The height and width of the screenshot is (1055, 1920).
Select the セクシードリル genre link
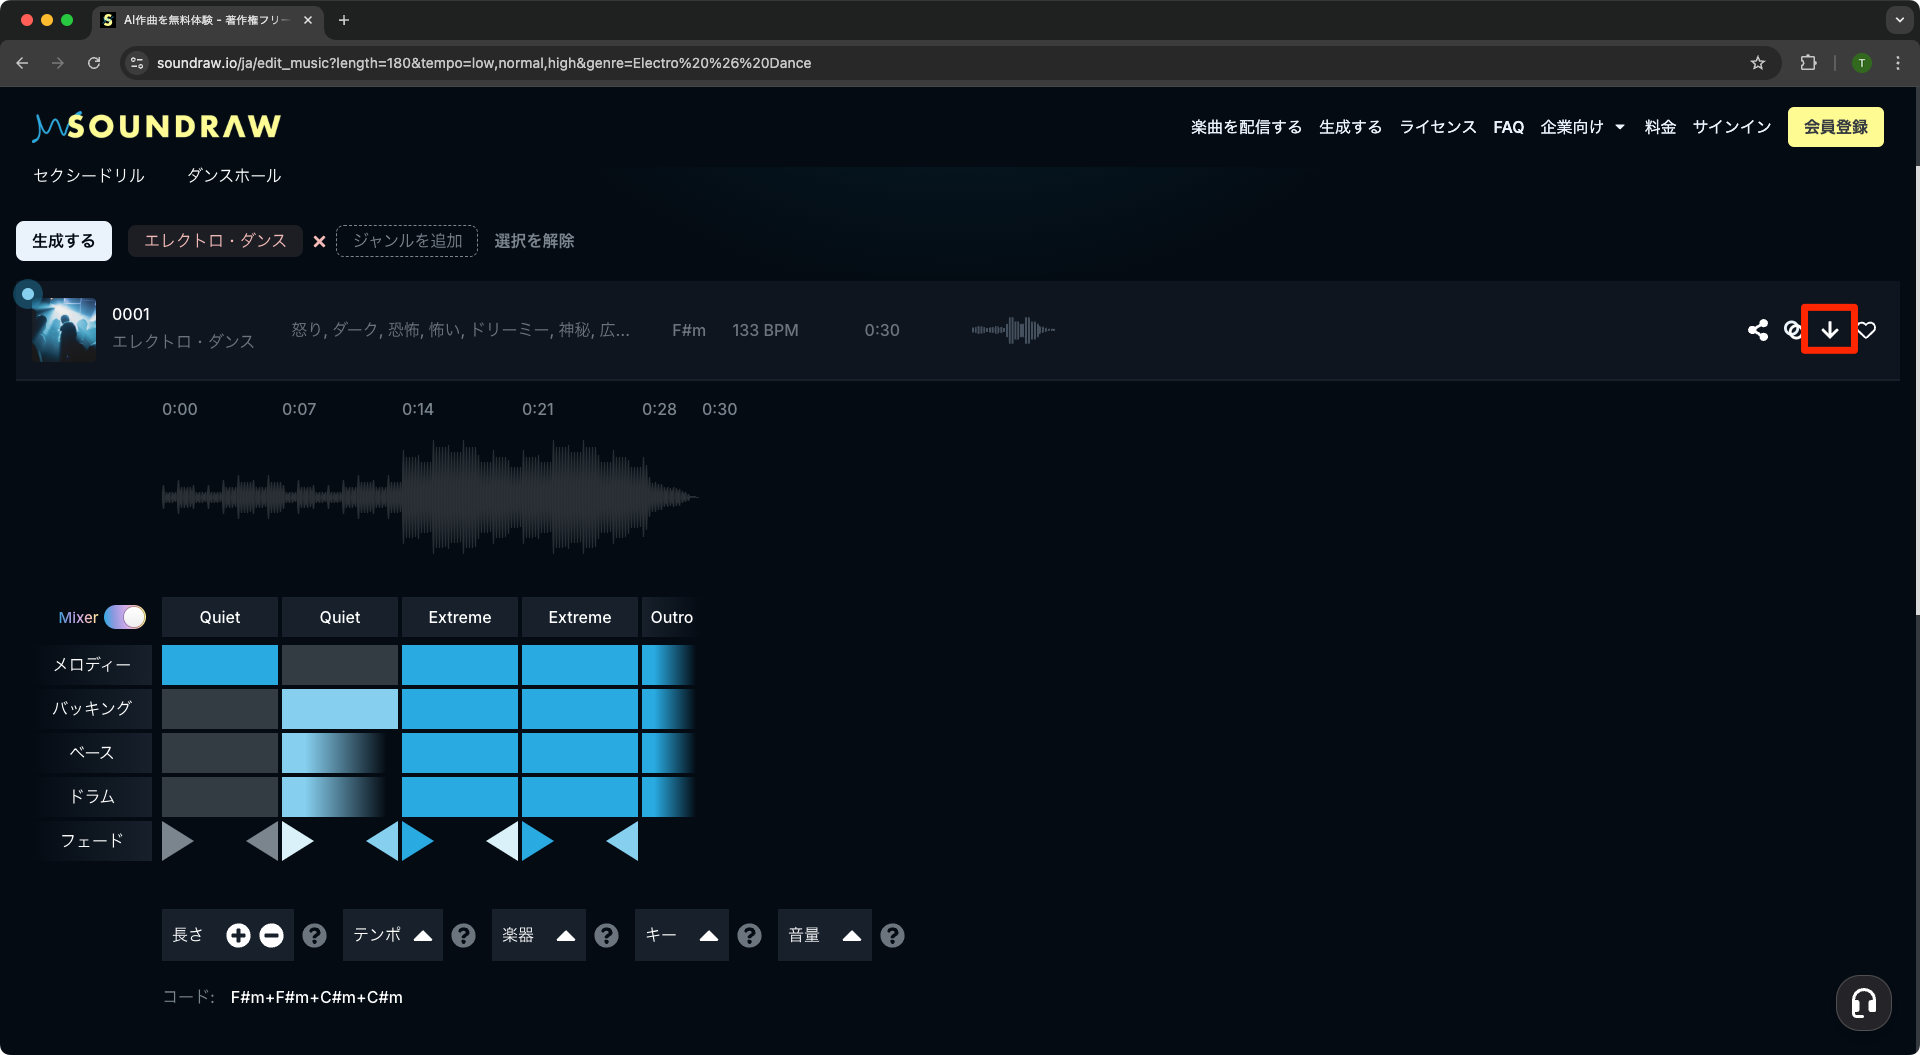tap(89, 176)
